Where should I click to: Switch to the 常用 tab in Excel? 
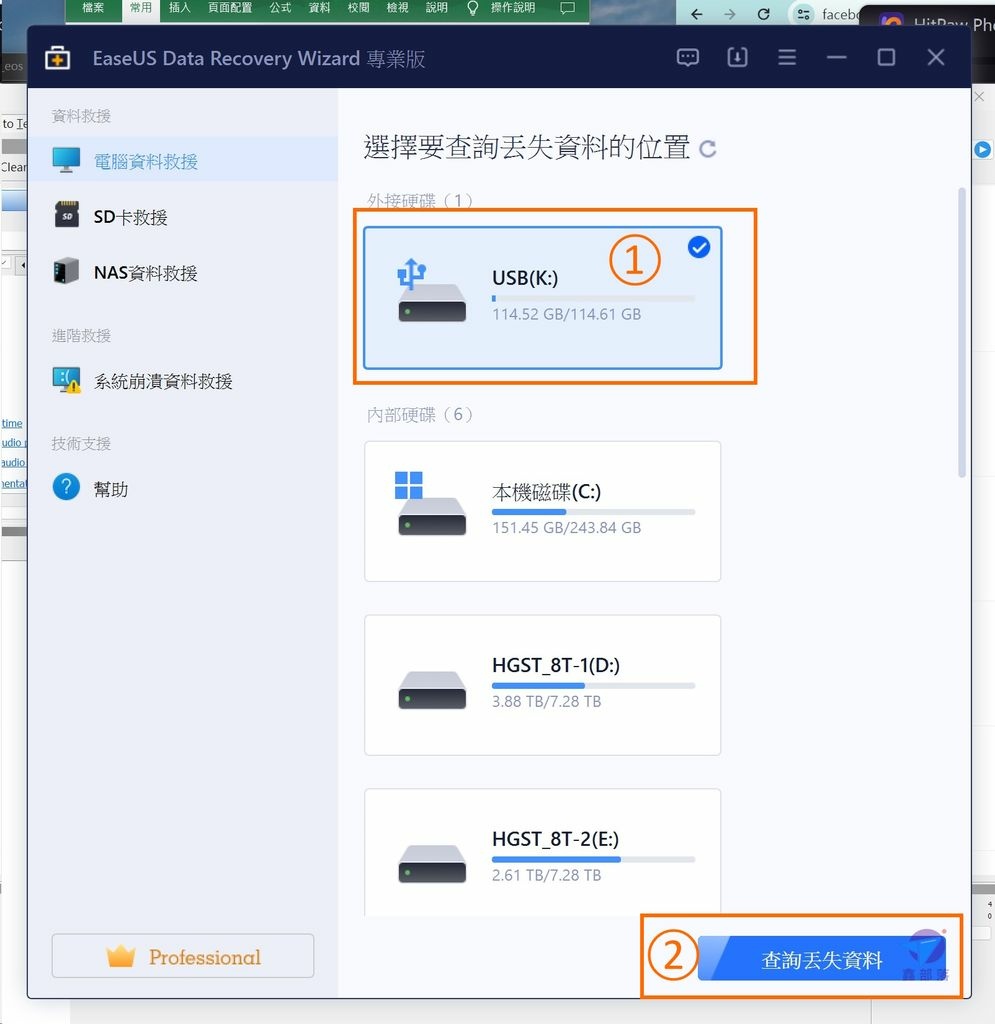pos(140,8)
